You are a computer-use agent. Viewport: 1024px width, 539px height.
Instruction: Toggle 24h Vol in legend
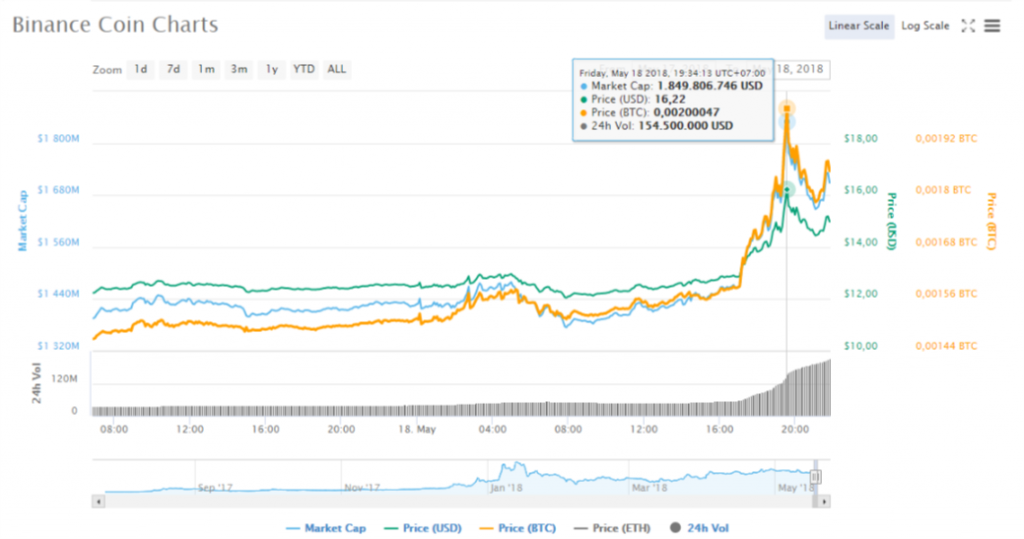point(707,528)
